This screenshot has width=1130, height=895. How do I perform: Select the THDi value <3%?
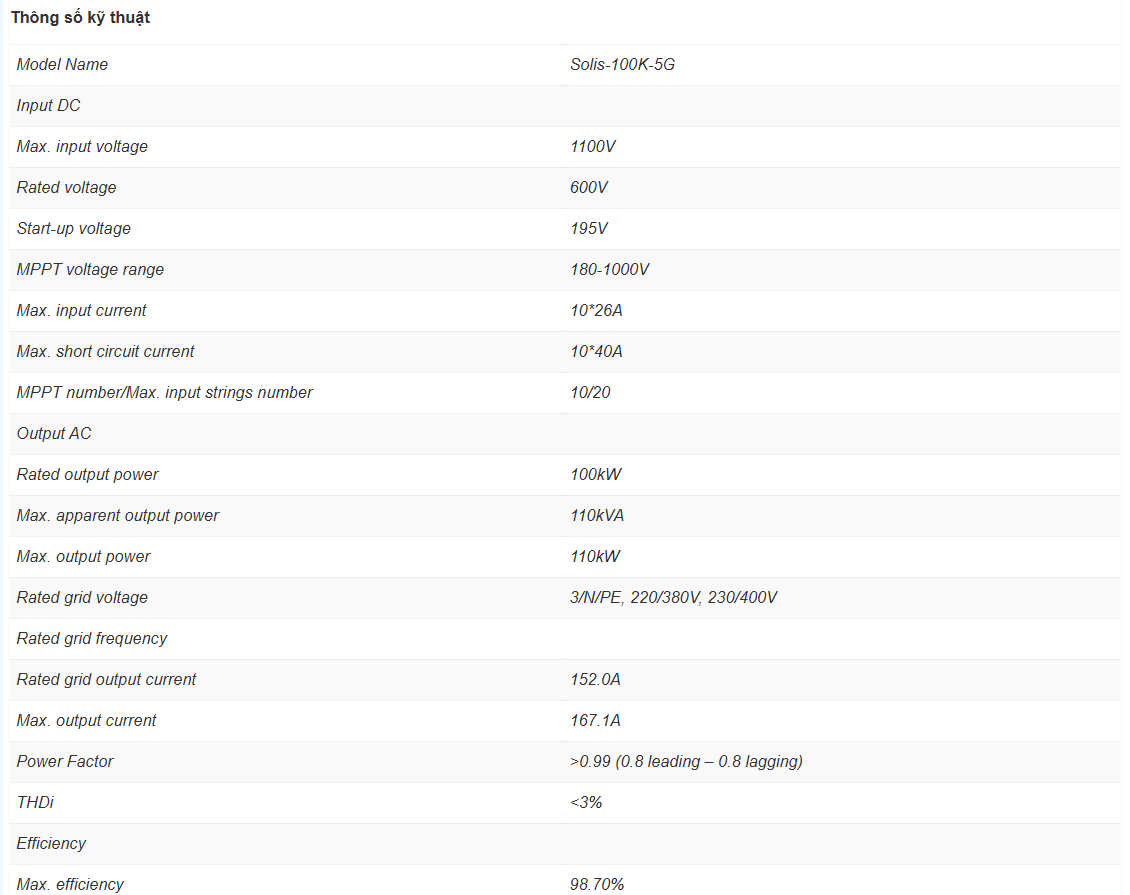point(586,803)
